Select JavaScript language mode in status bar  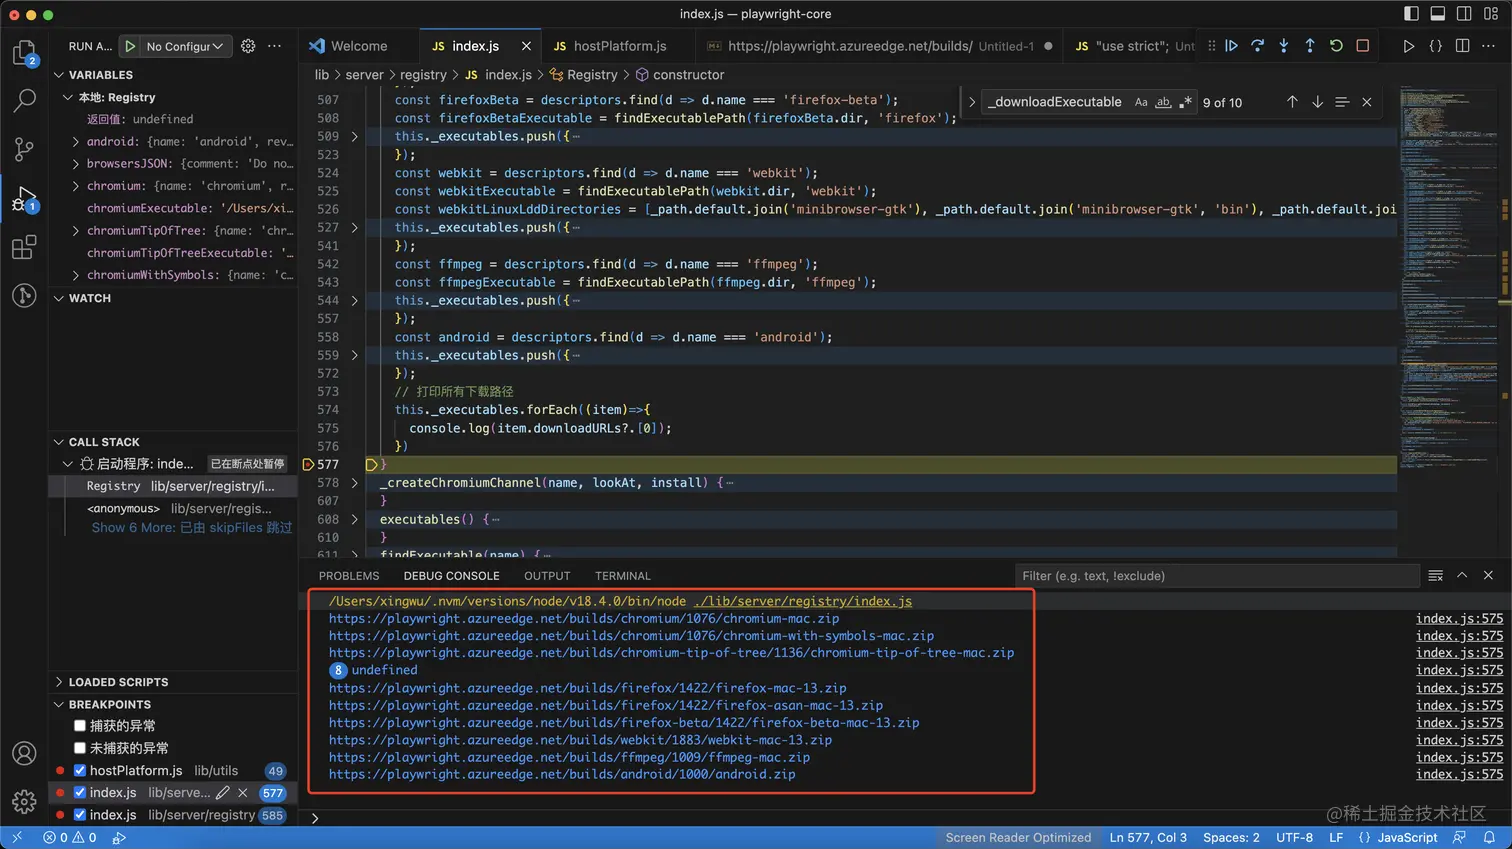coord(1407,838)
